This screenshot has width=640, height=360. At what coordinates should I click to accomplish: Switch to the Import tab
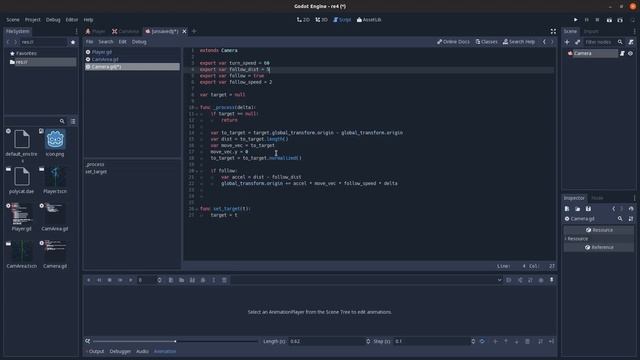point(591,31)
